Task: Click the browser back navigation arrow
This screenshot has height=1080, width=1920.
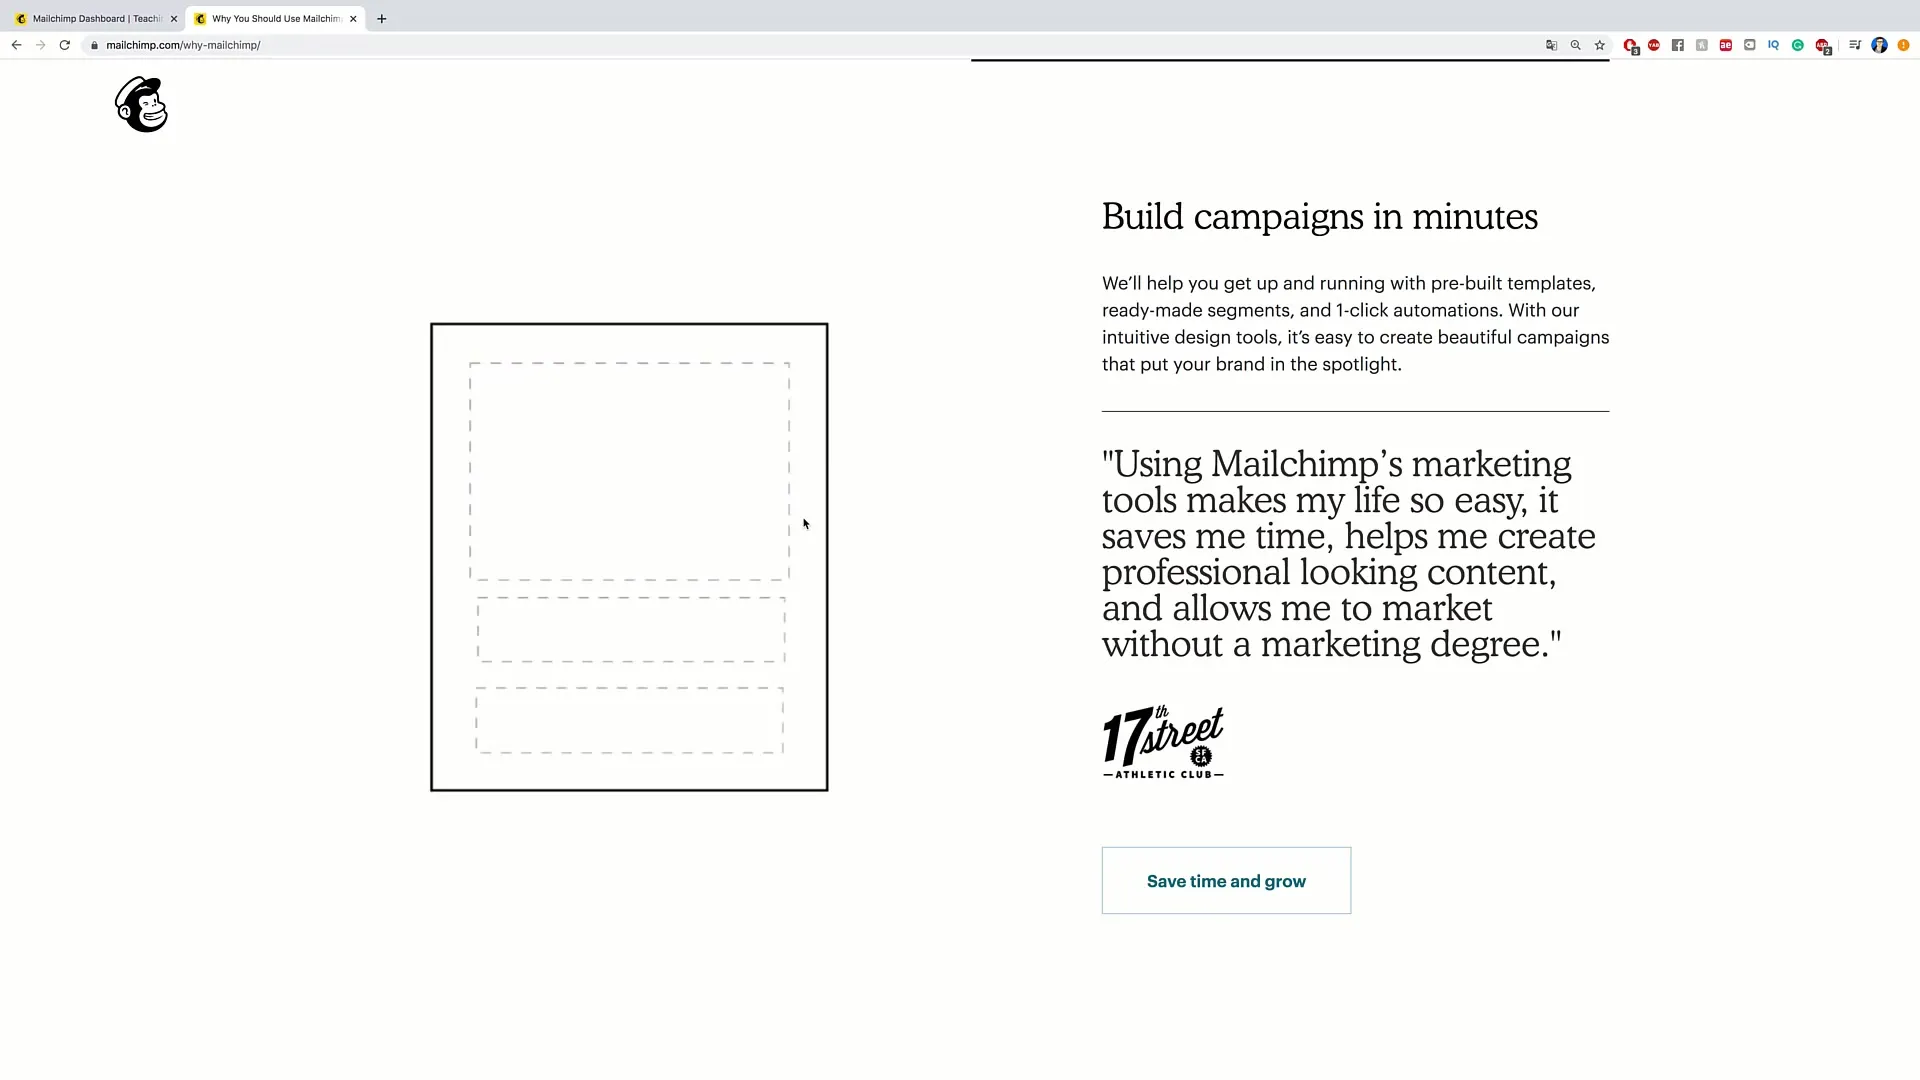Action: coord(16,45)
